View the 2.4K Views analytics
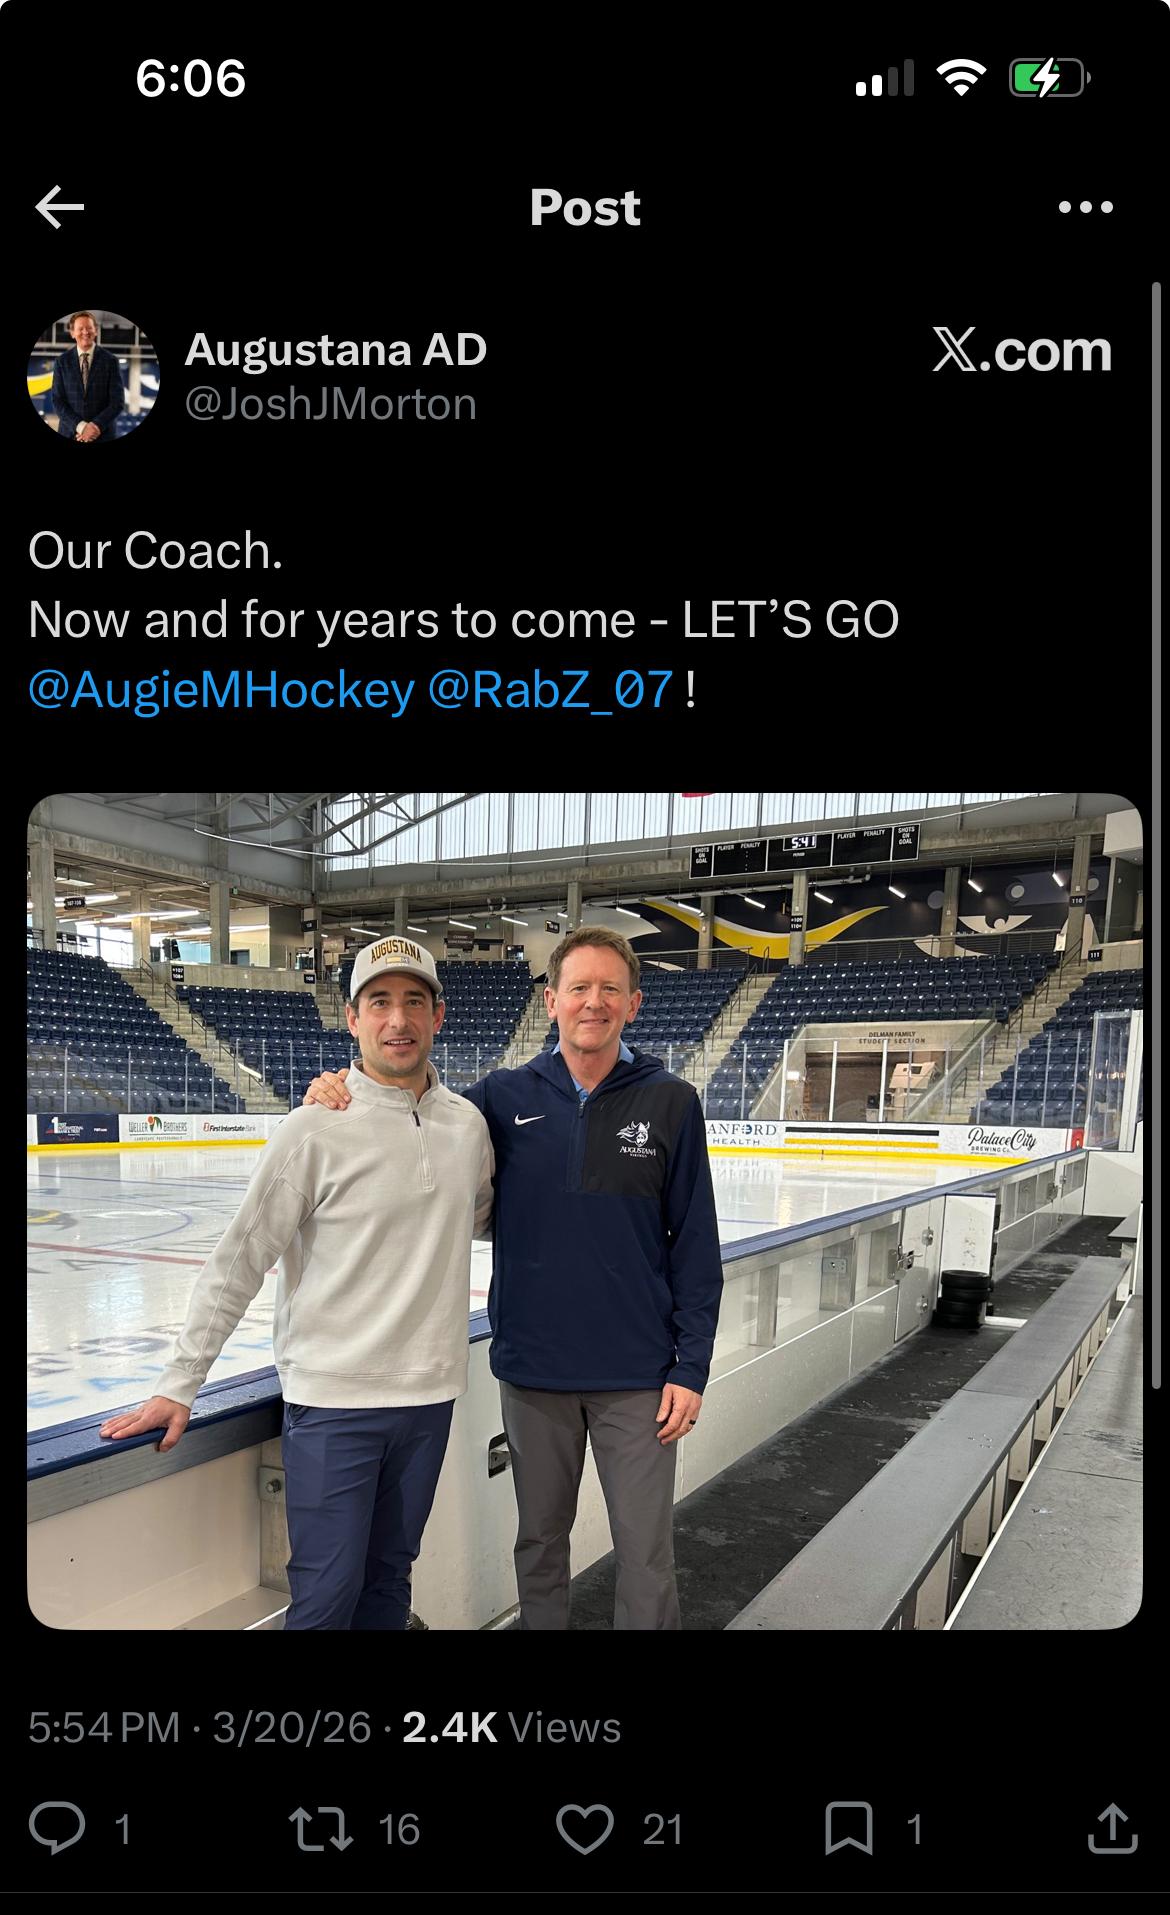 [x=511, y=1727]
